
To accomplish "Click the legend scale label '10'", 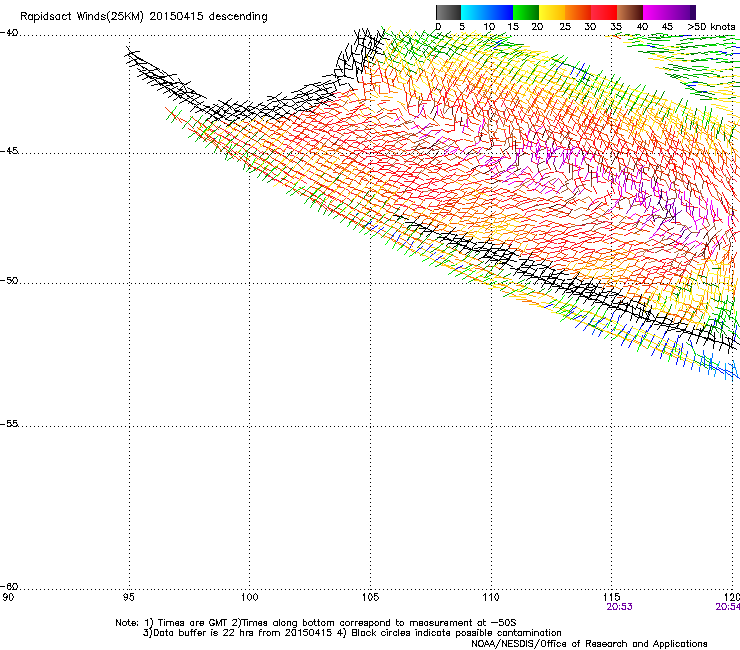I will click(489, 27).
